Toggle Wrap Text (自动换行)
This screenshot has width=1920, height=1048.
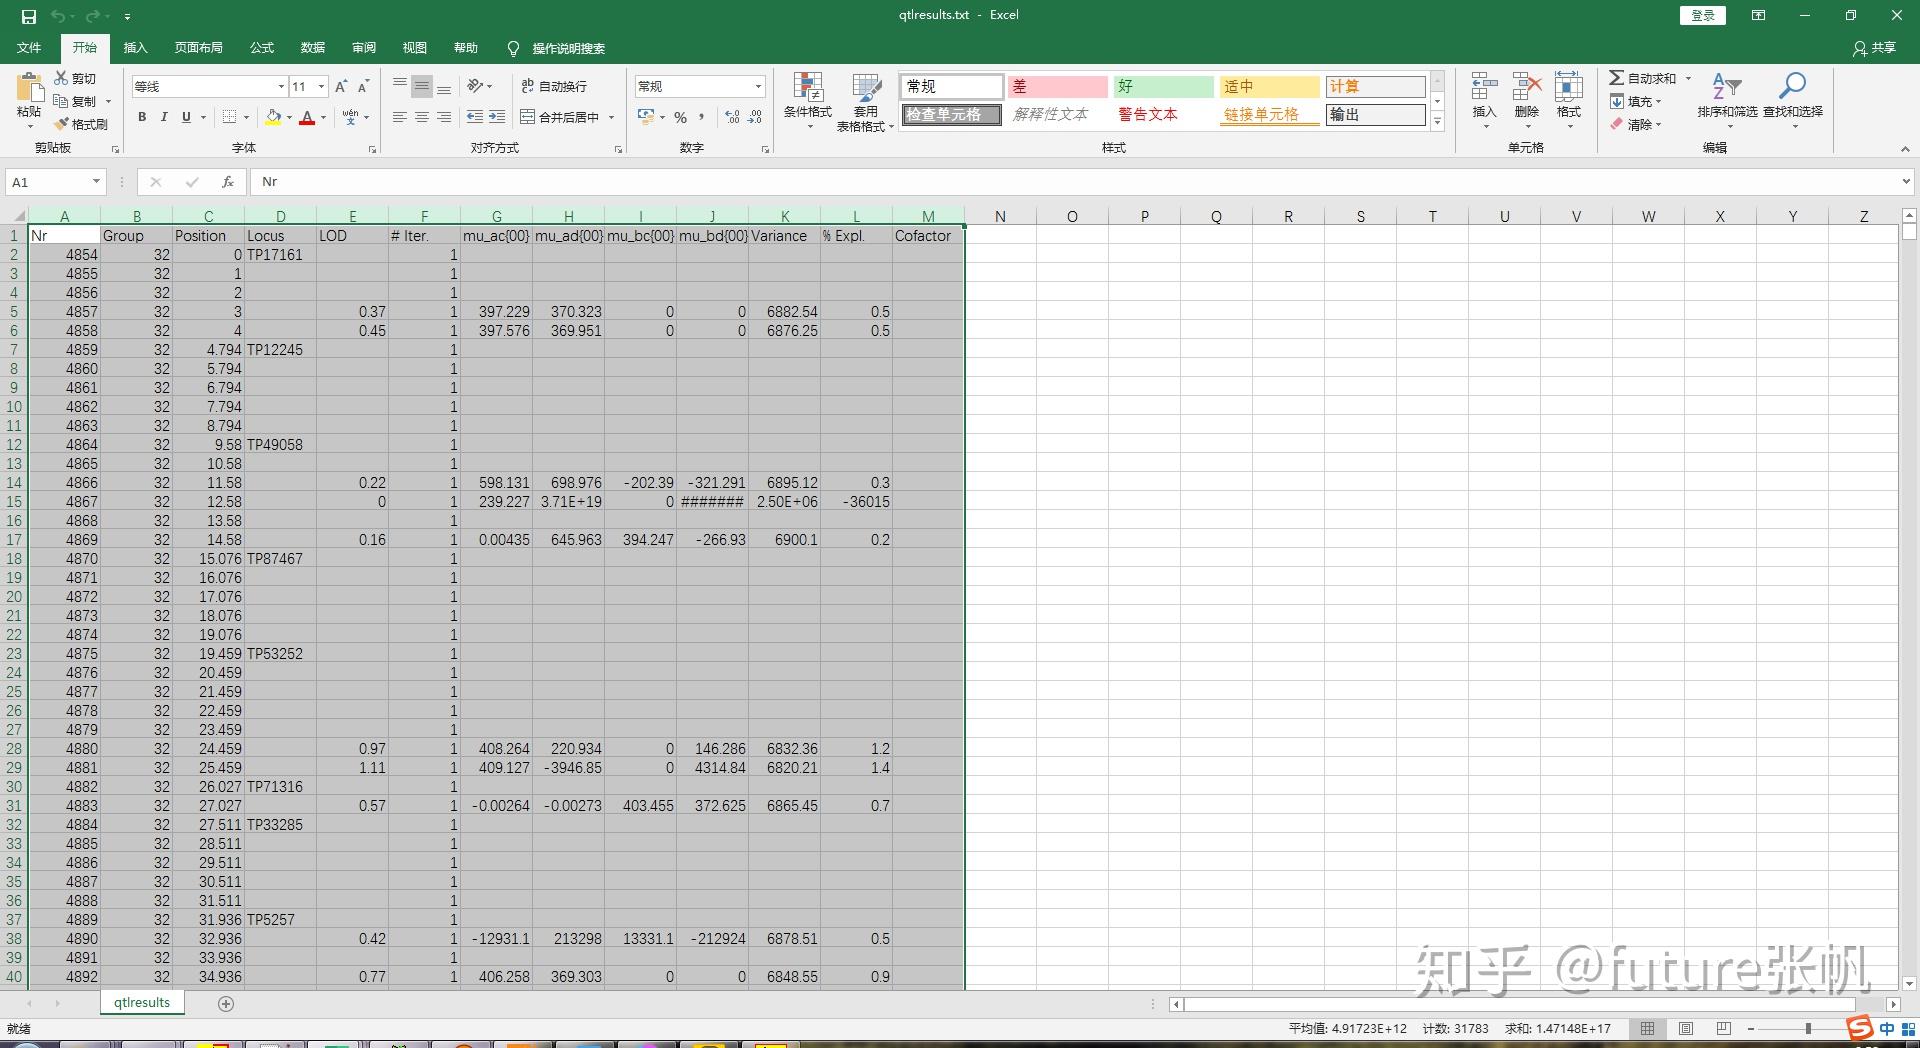point(555,87)
